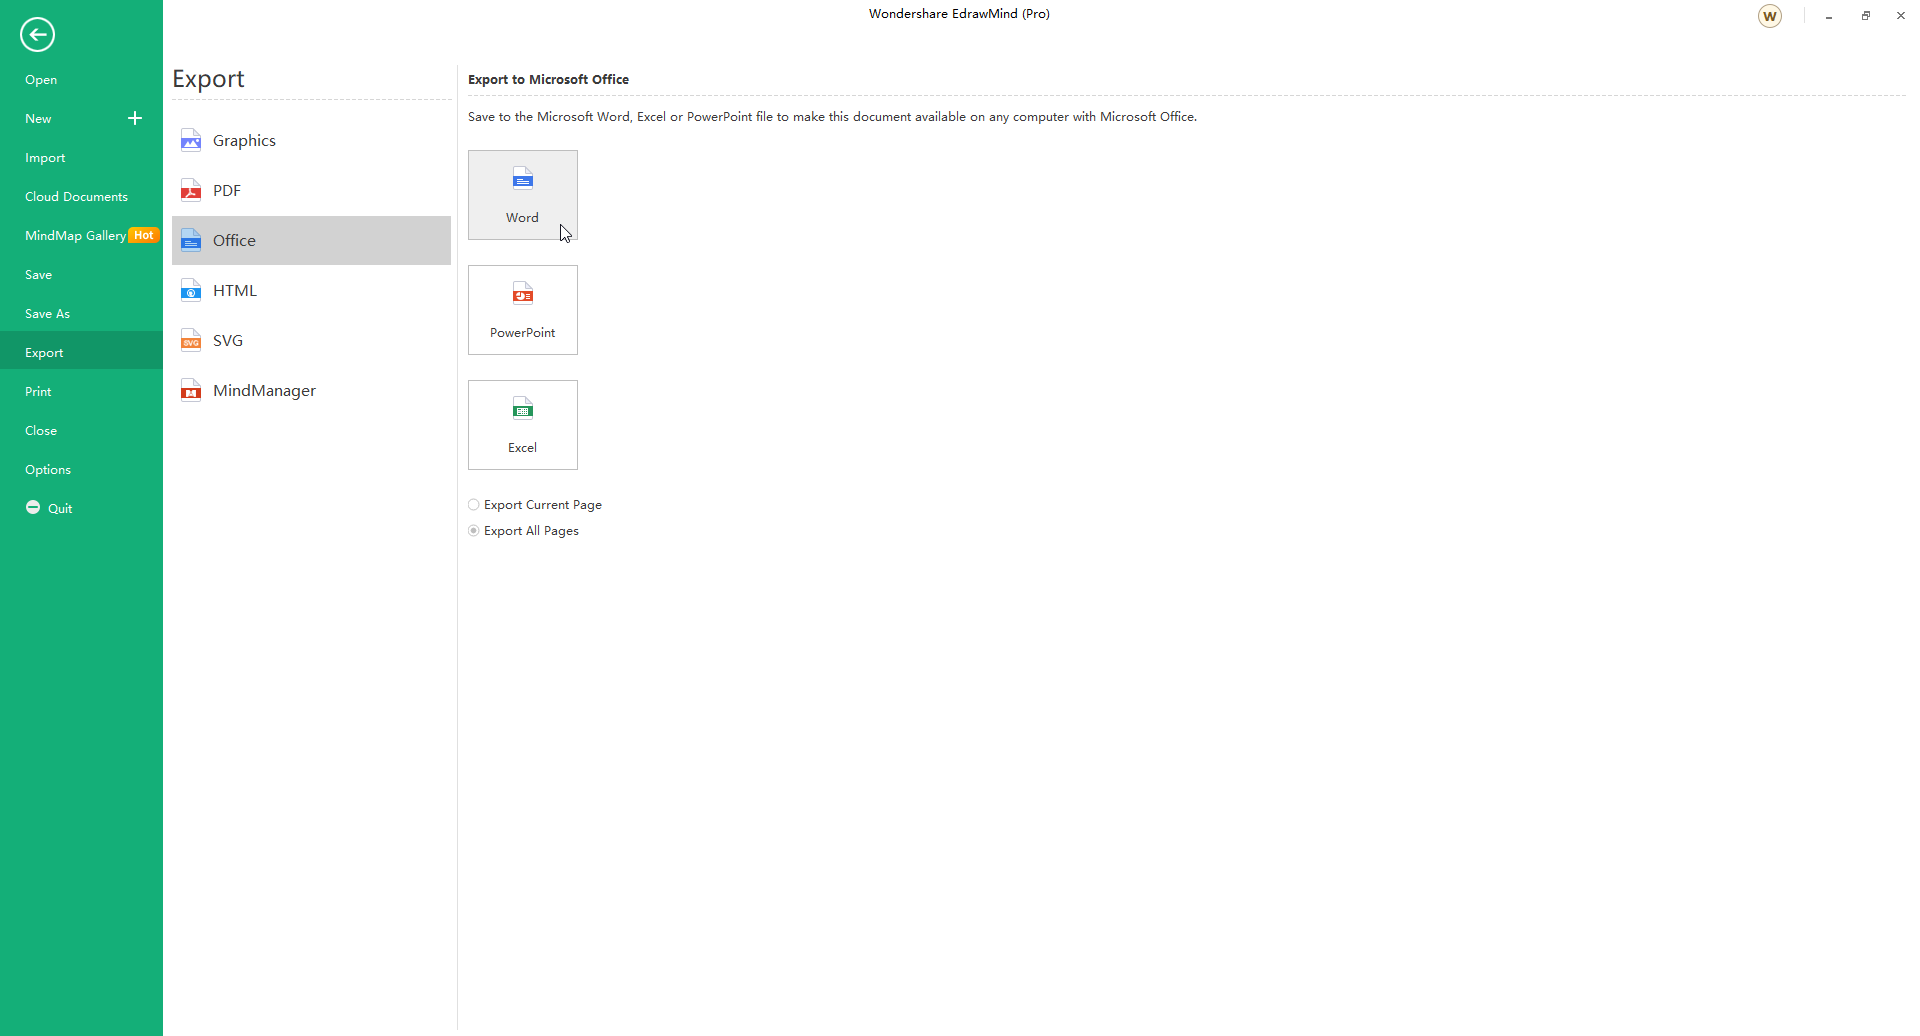Open the Print section

point(81,392)
